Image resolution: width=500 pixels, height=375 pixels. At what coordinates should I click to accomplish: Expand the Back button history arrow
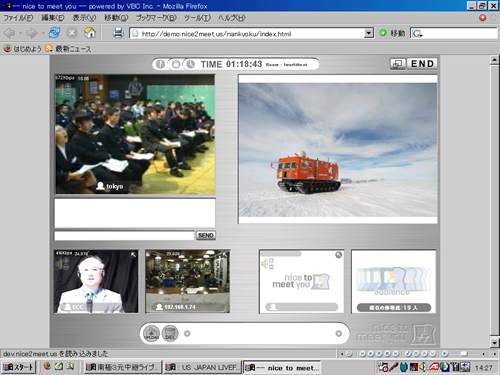point(20,33)
